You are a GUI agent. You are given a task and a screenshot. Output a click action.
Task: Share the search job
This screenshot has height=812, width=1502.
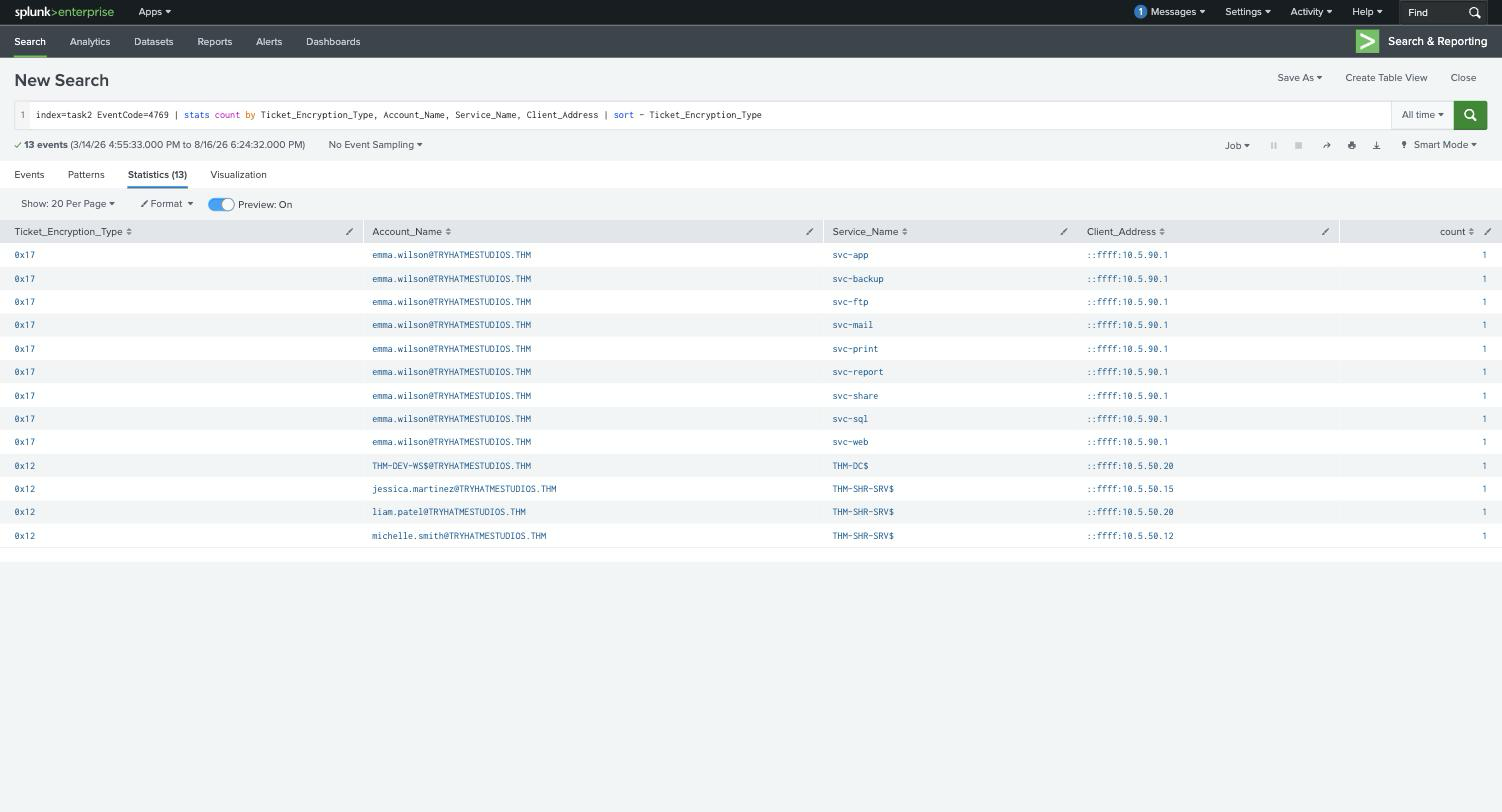click(1326, 145)
